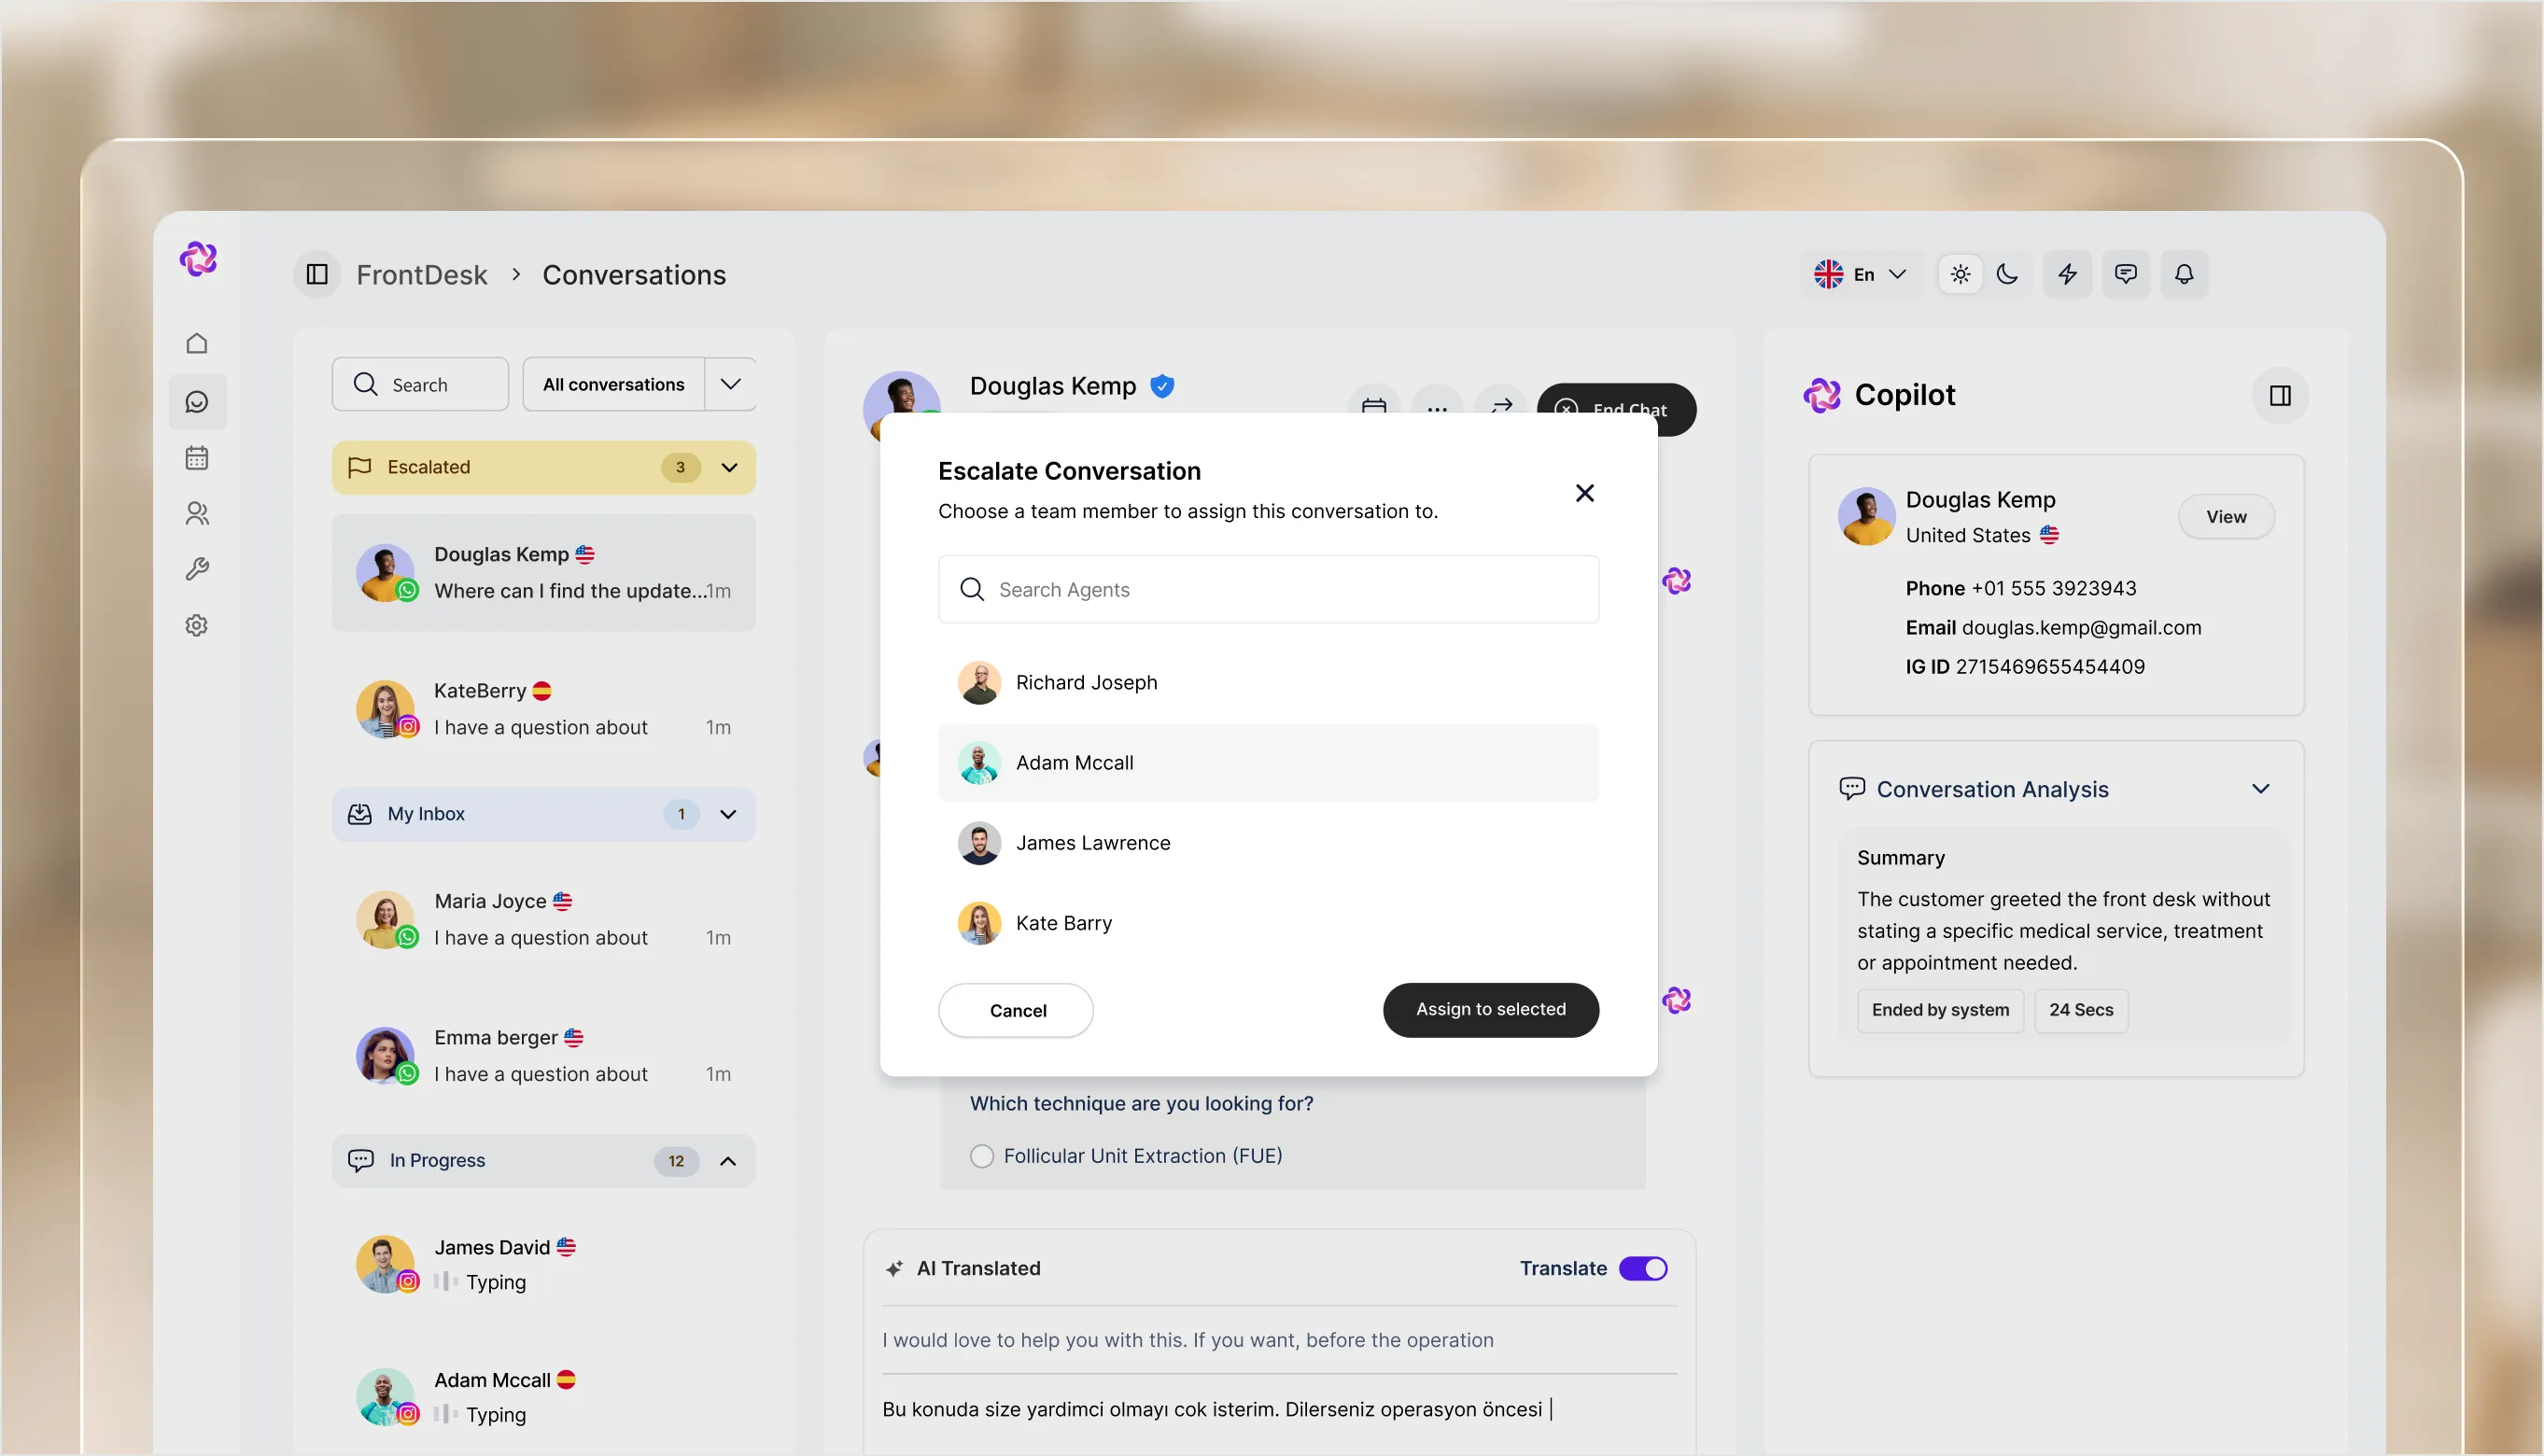This screenshot has width=2544, height=1456.
Task: Click Cancel in the escalate dialog
Action: [x=1016, y=1010]
